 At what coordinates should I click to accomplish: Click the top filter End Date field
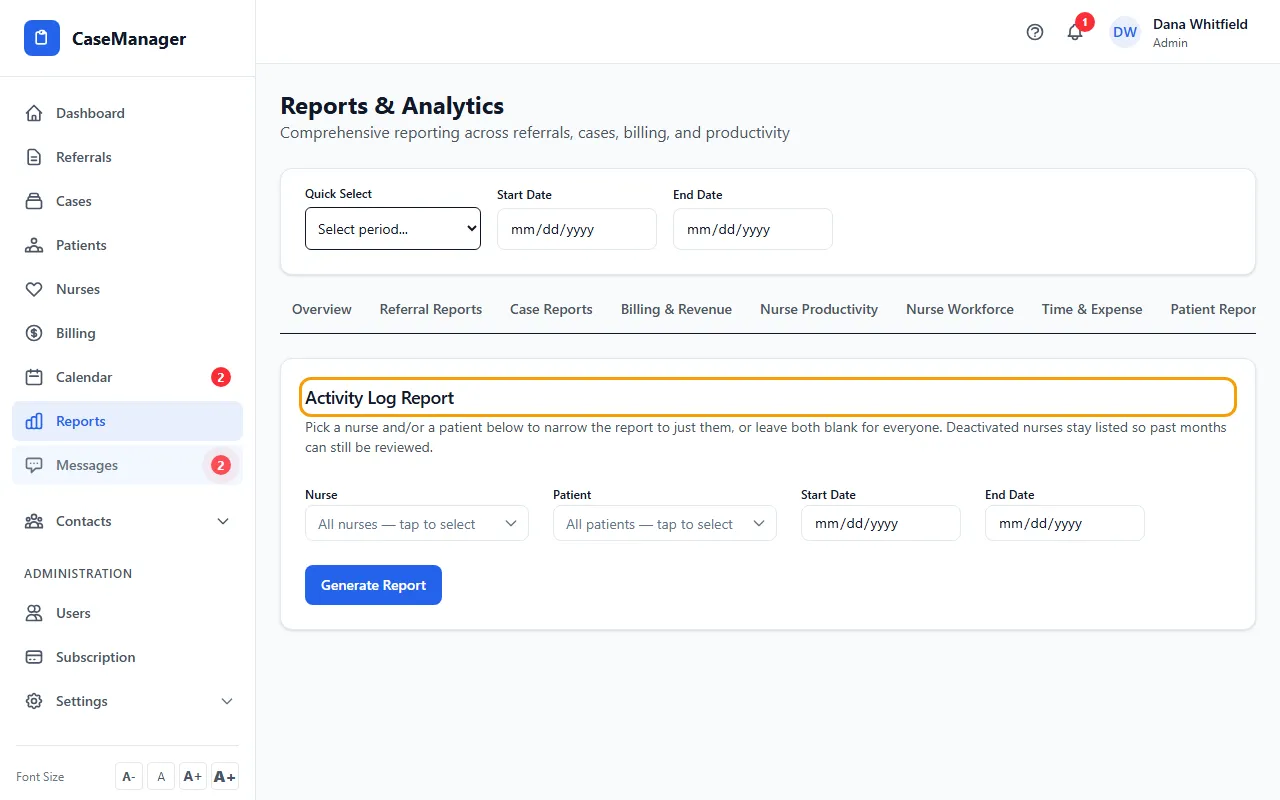[753, 229]
